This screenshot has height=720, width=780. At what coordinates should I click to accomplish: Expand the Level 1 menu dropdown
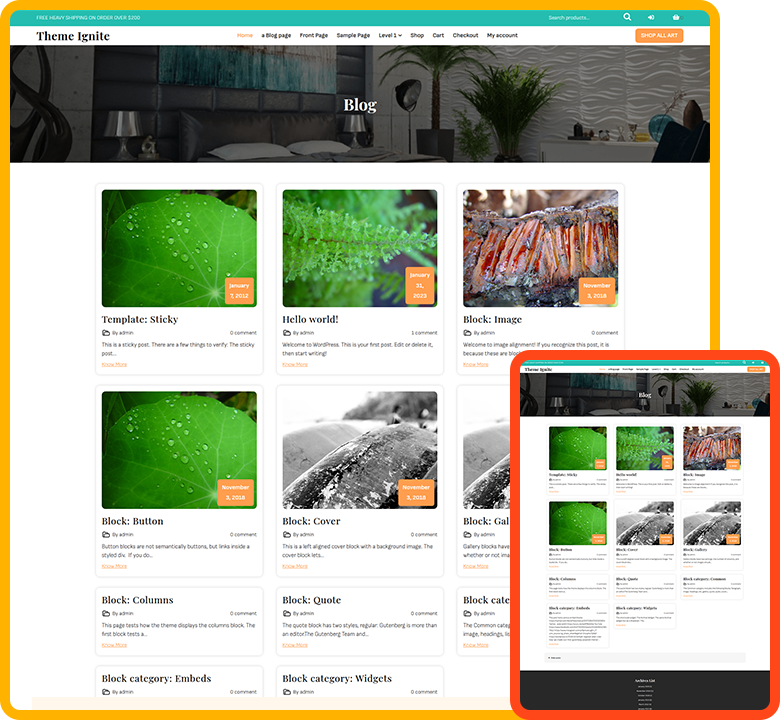tap(389, 35)
